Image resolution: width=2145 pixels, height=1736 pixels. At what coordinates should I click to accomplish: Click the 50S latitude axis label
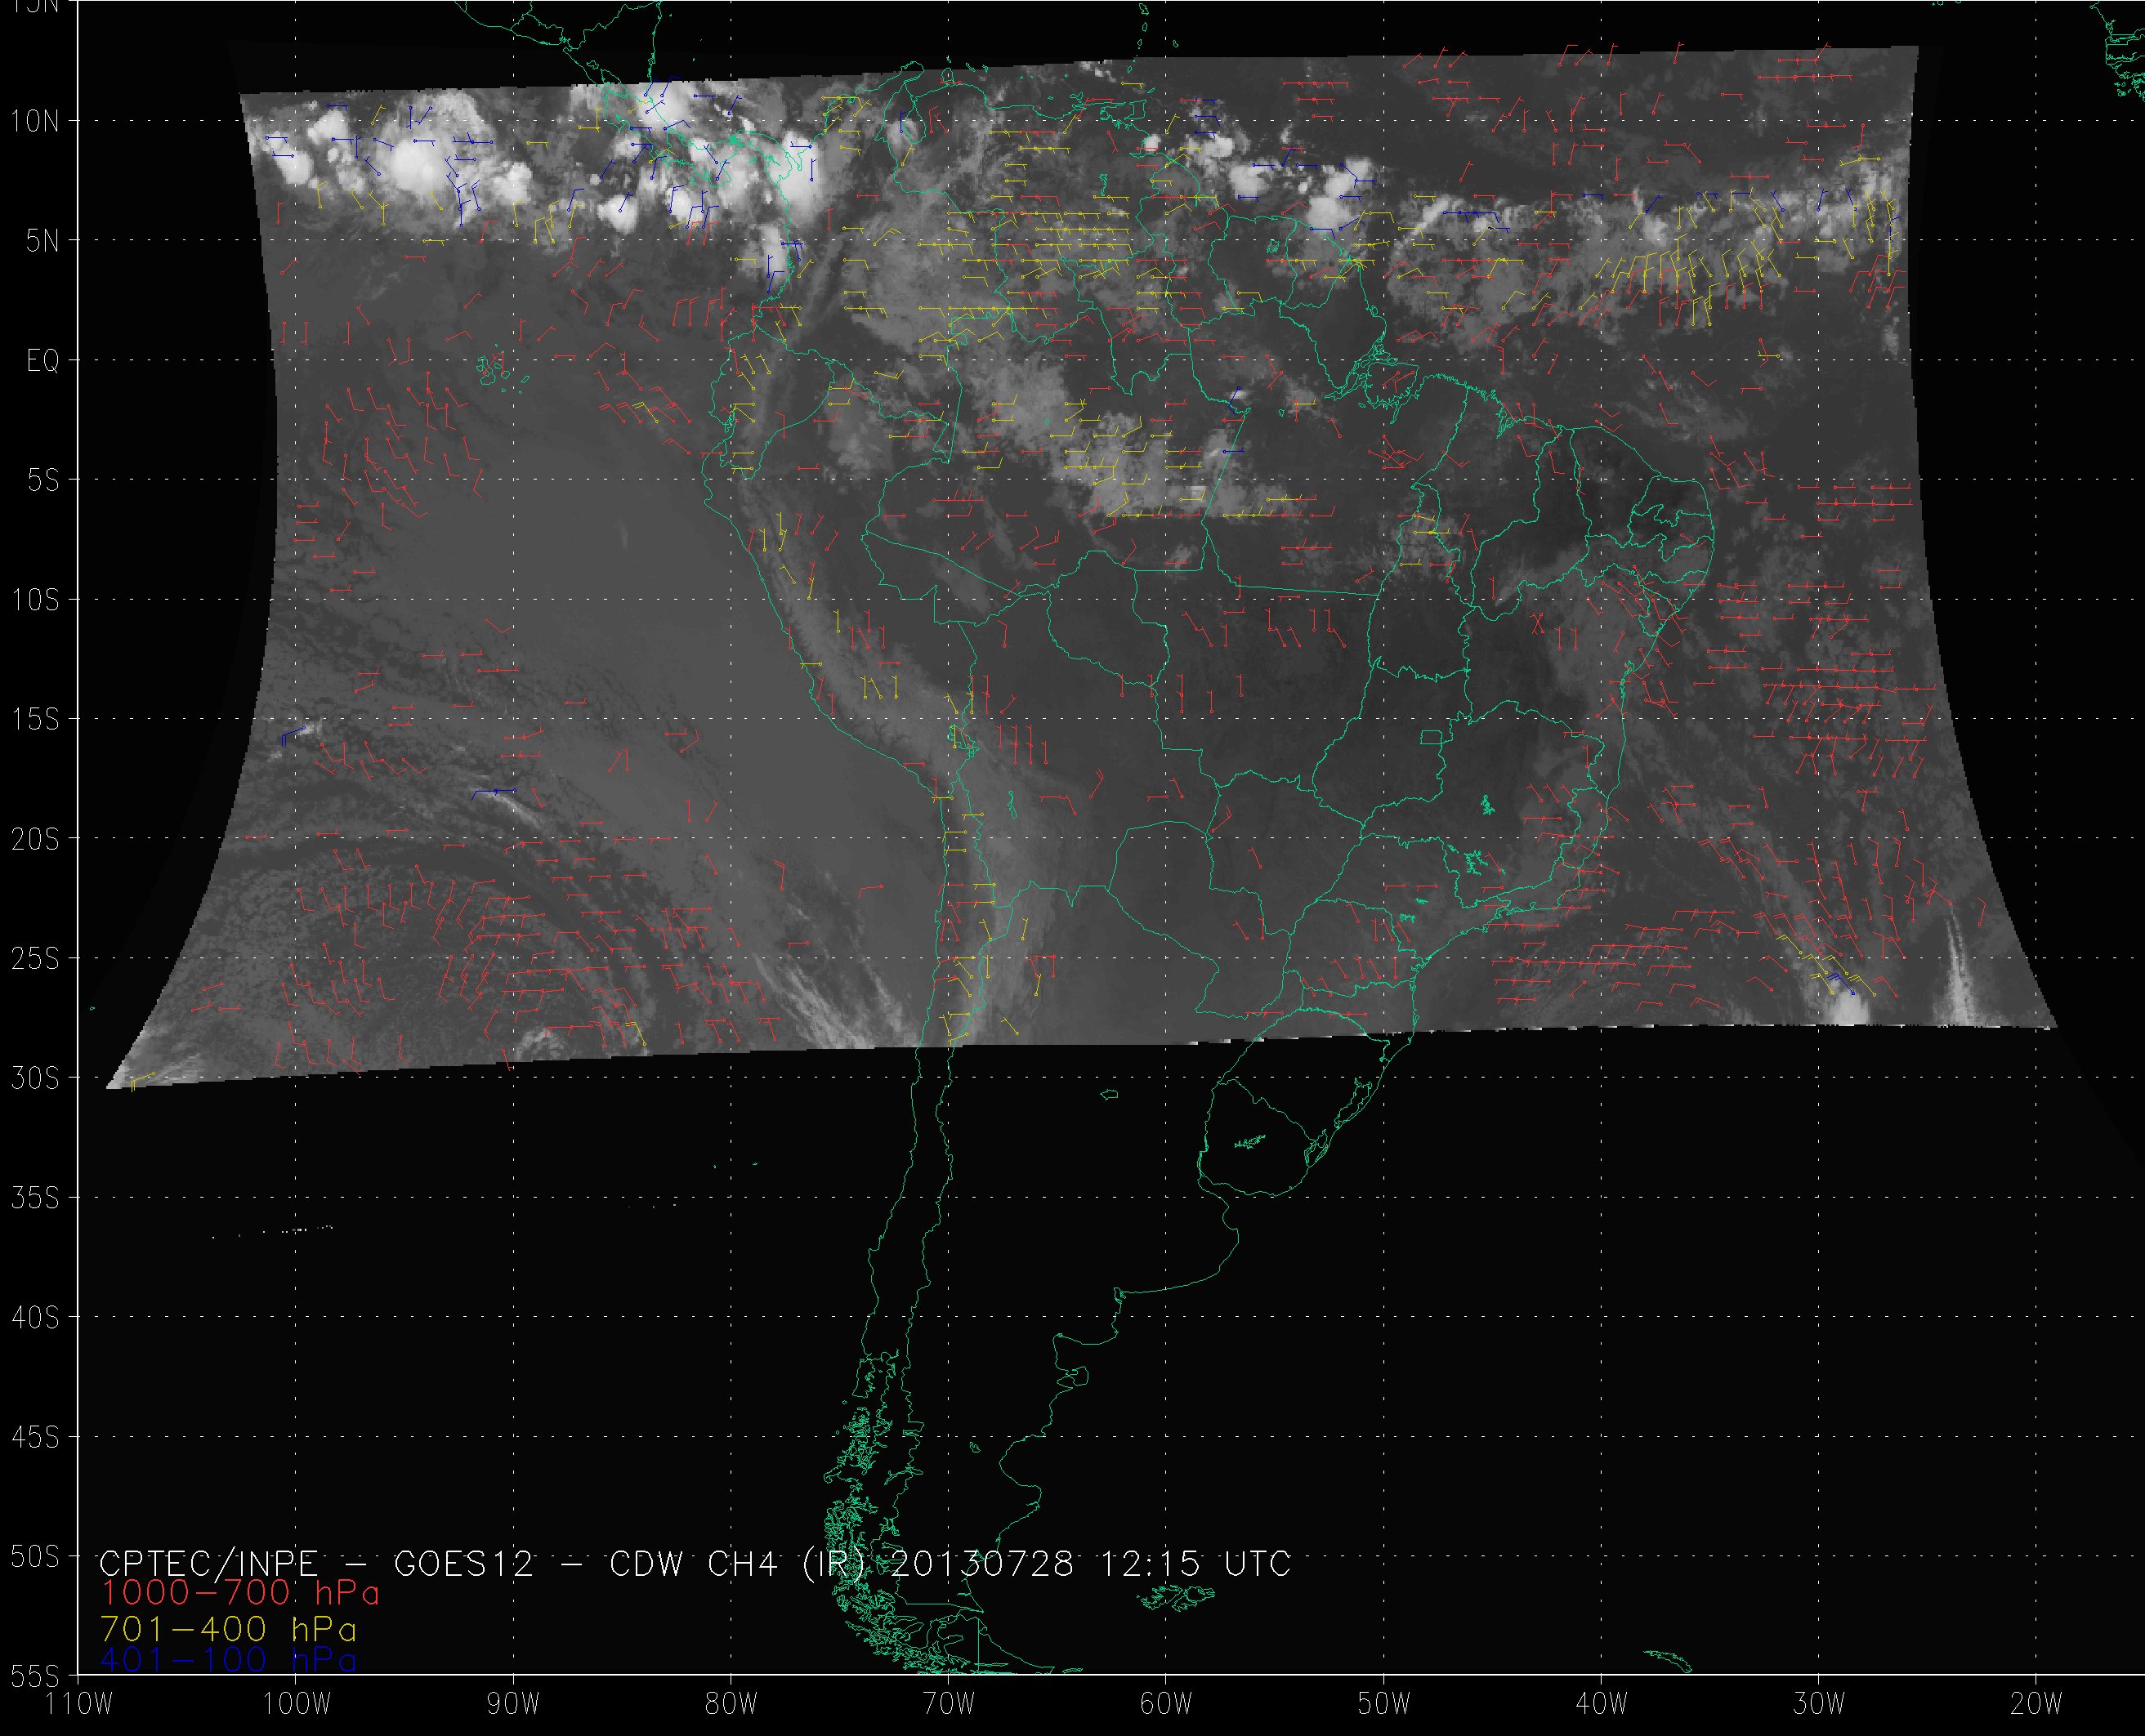point(35,1557)
